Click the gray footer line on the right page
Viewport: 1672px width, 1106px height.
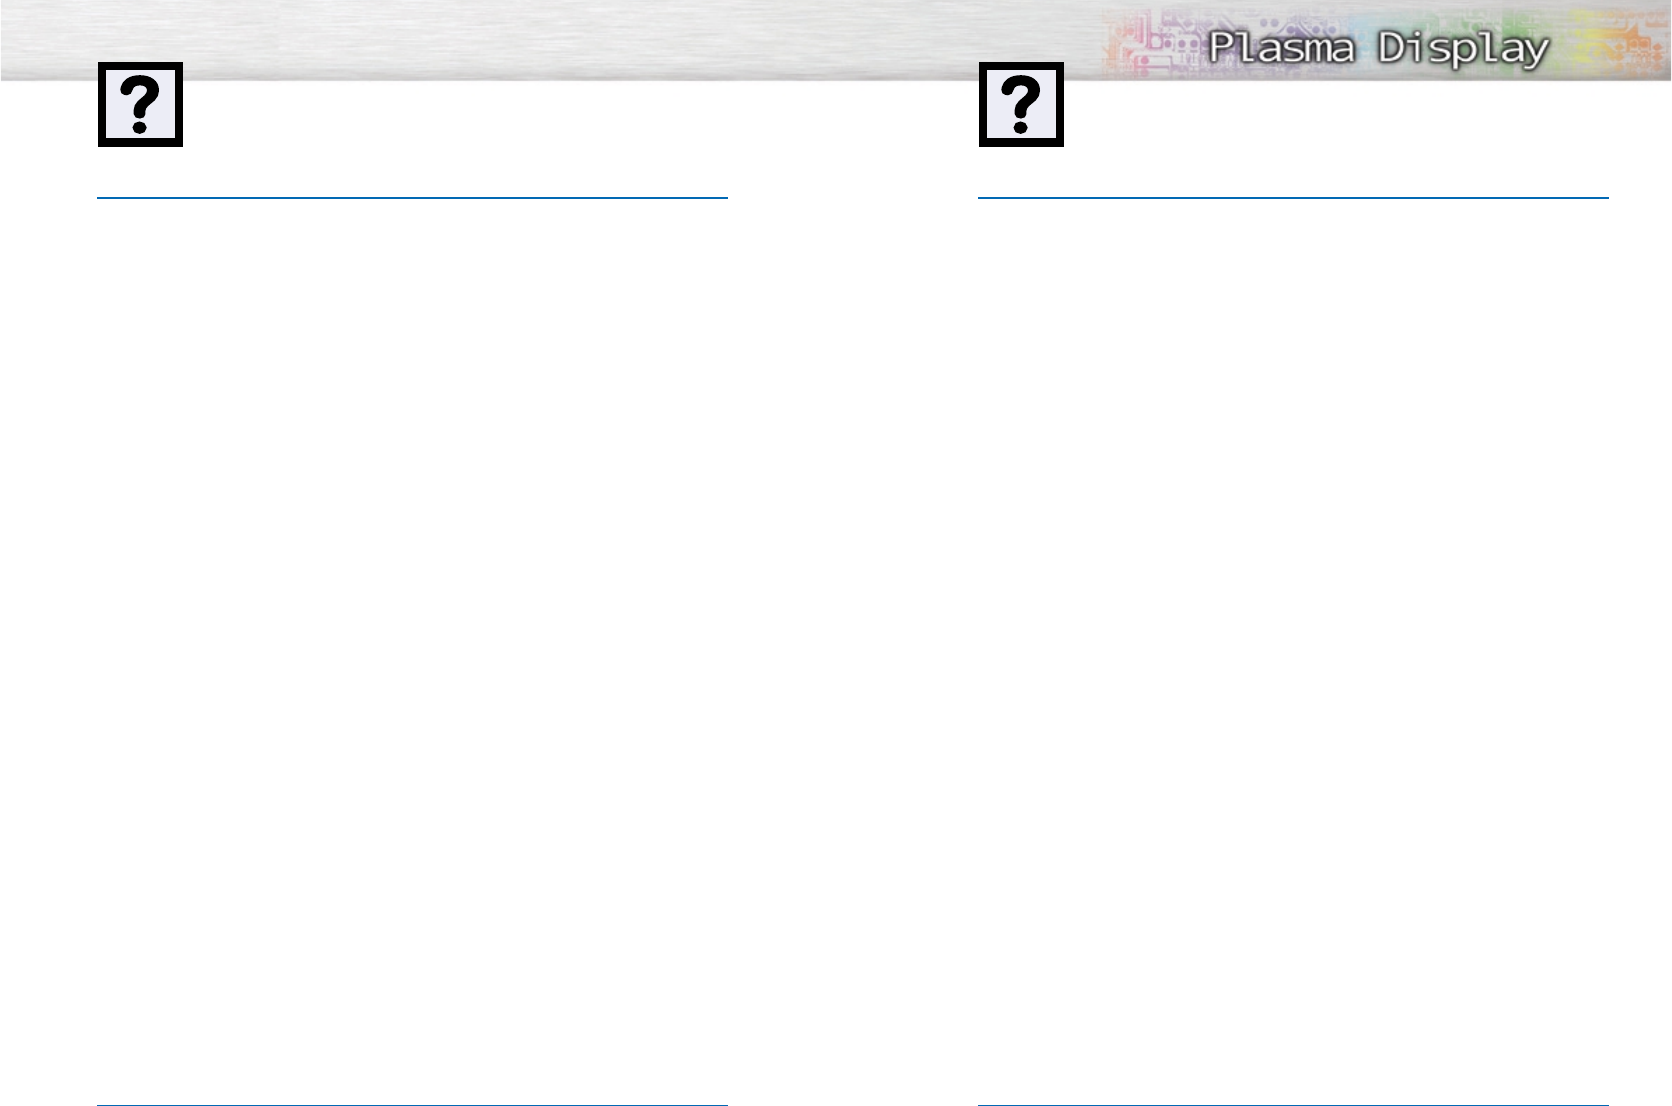coord(1293,1105)
